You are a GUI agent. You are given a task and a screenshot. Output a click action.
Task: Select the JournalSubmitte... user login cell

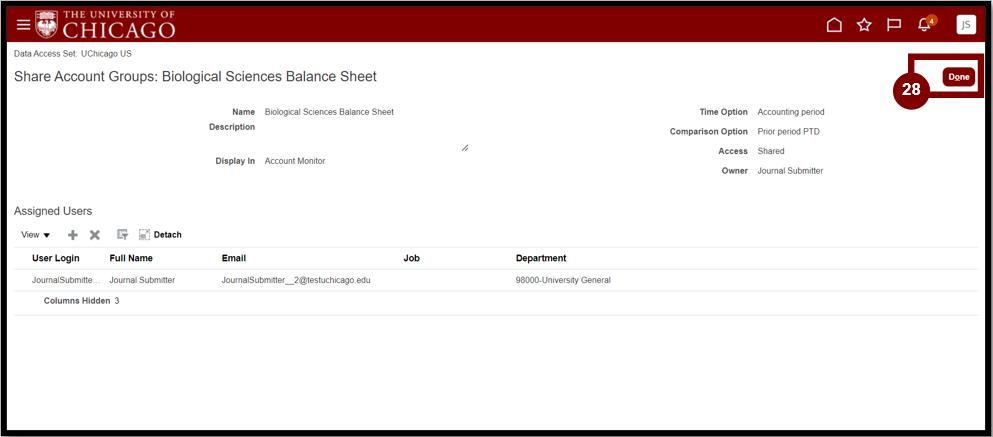coord(66,280)
